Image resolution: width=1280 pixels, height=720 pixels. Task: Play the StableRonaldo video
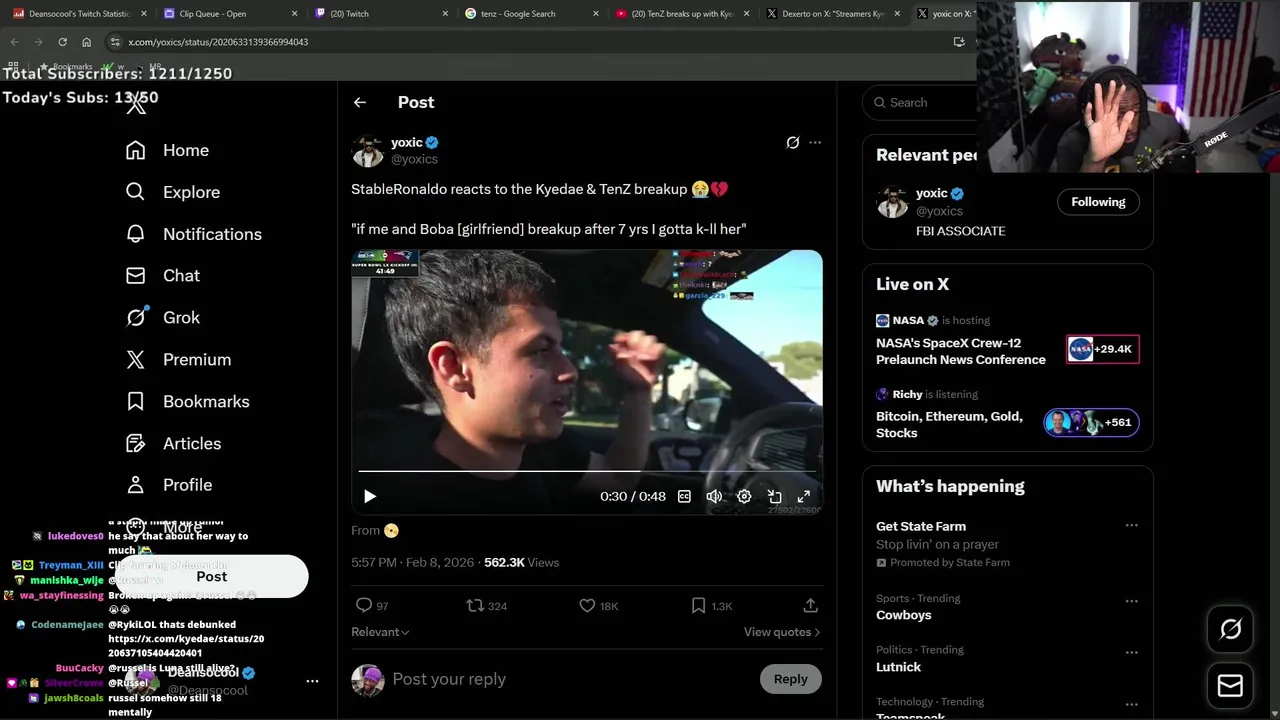[370, 496]
